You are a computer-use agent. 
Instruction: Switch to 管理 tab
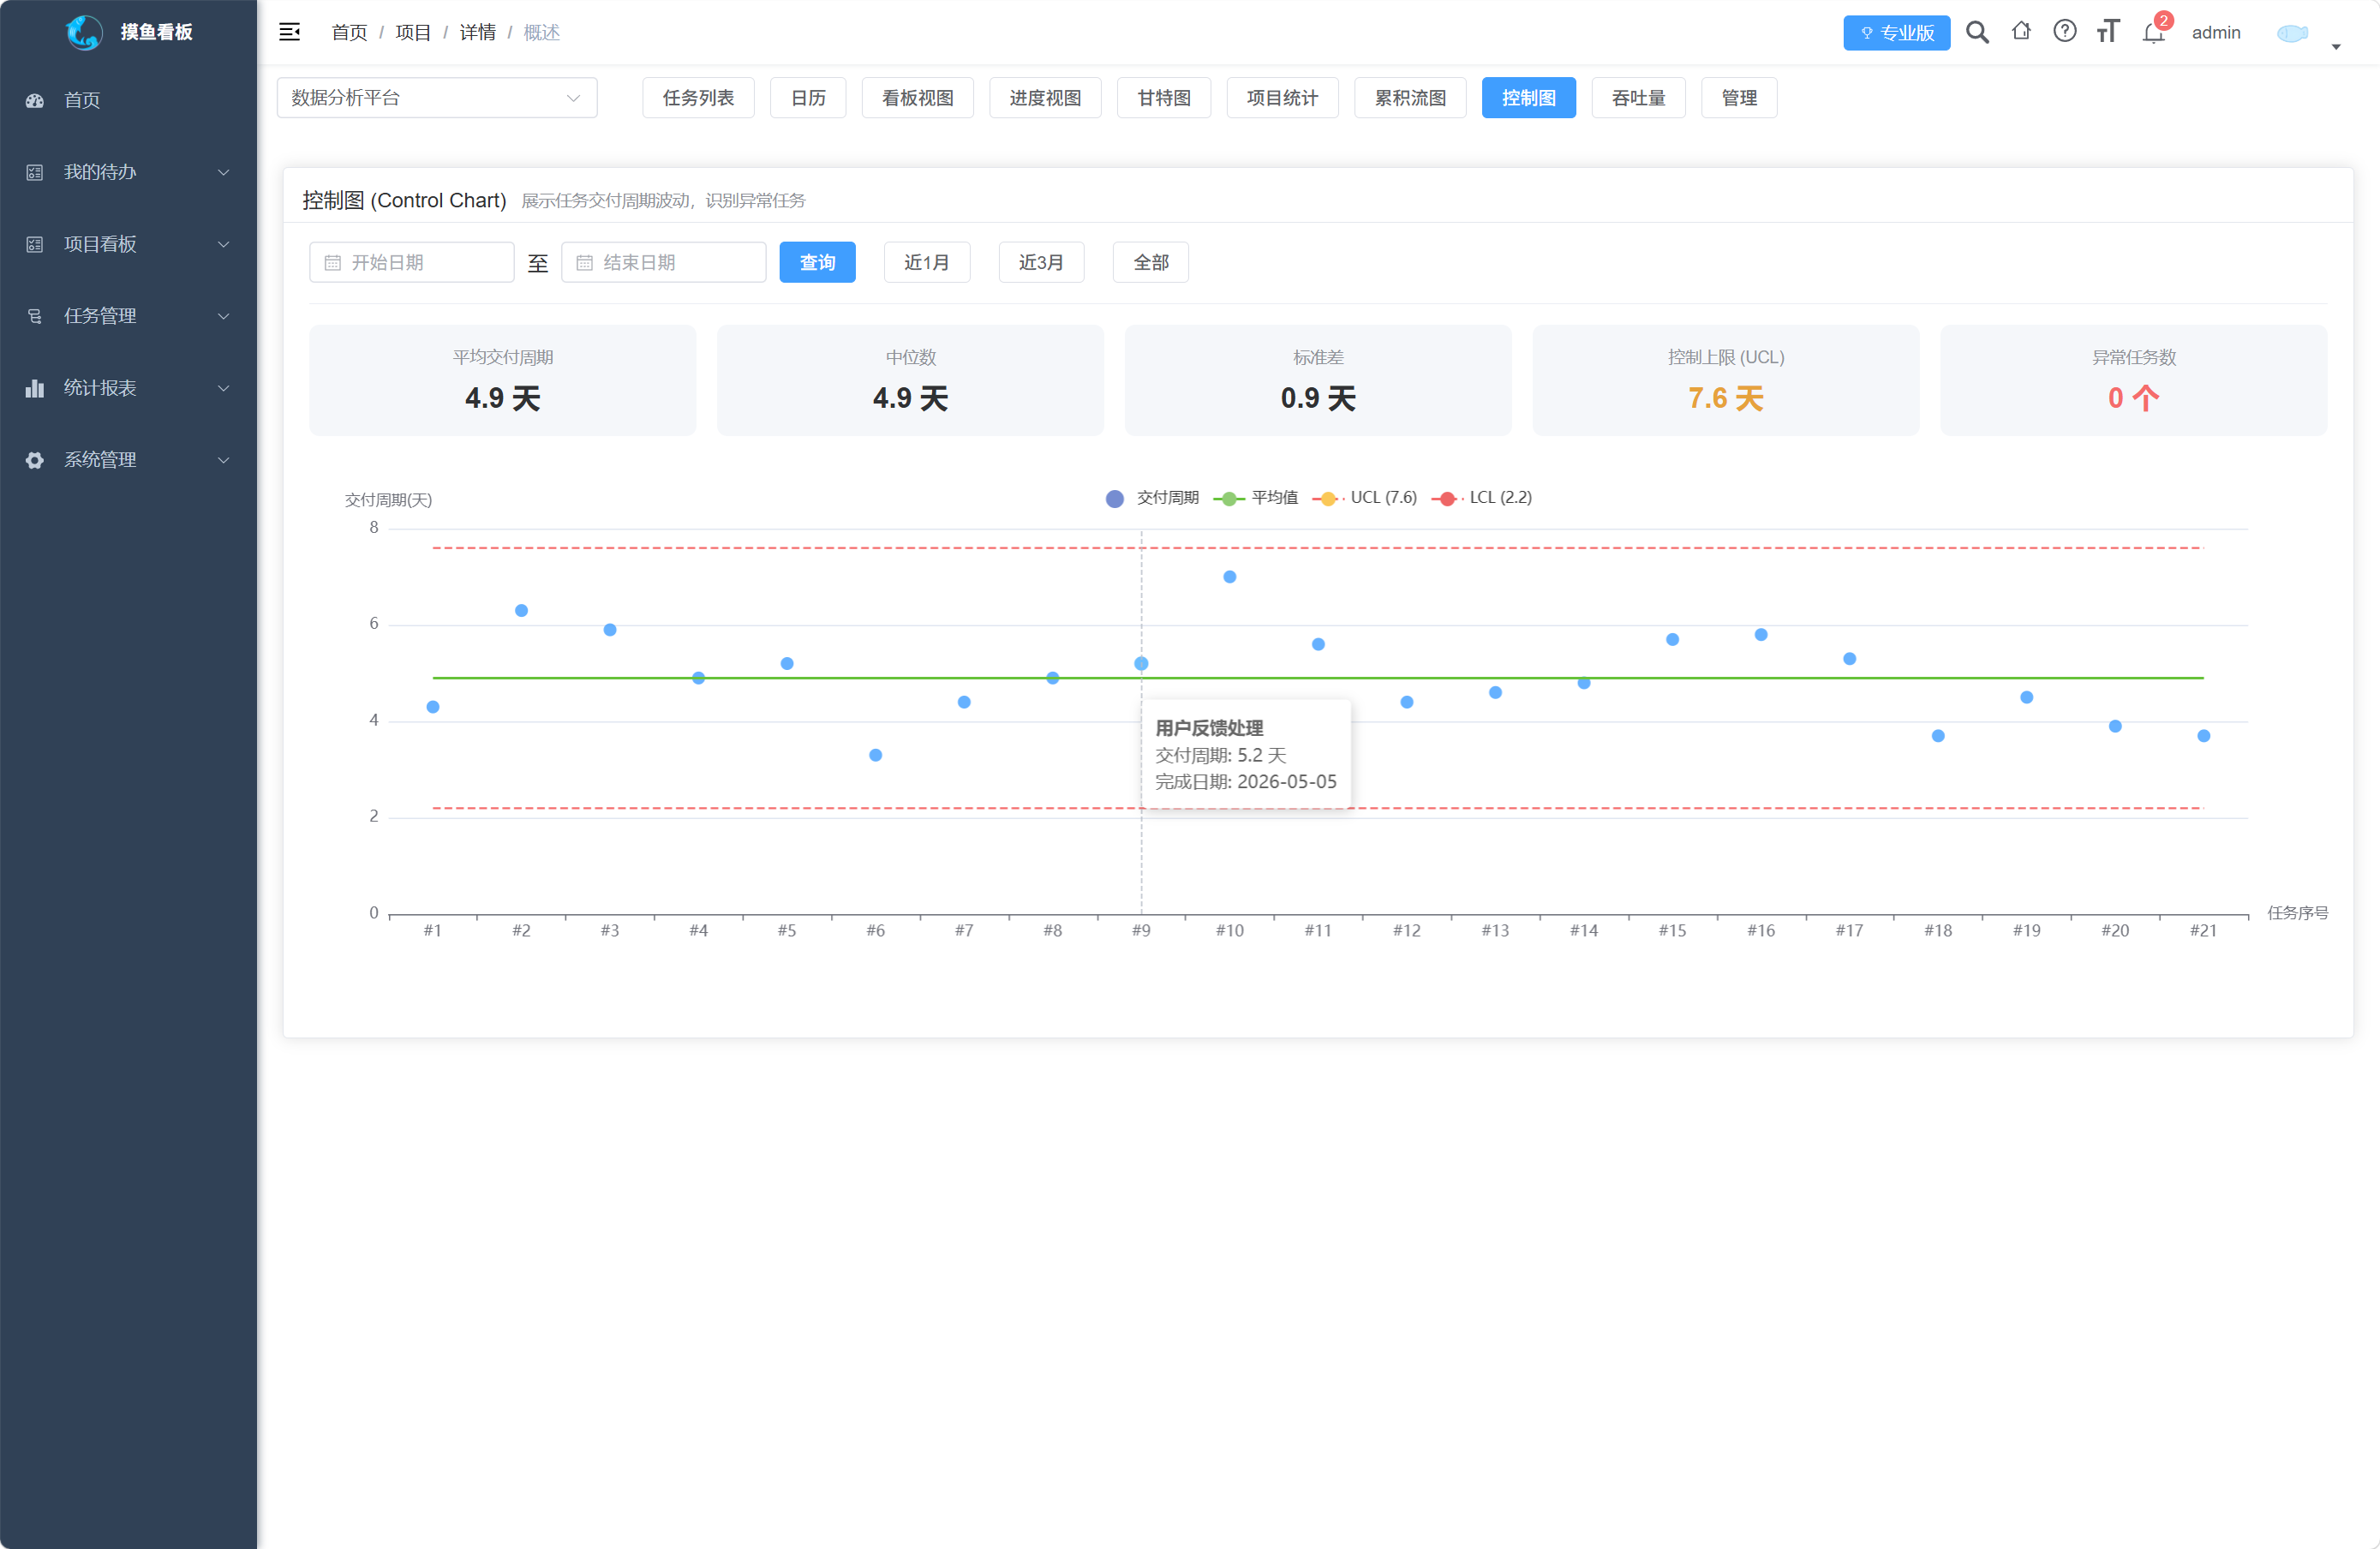pos(1739,98)
